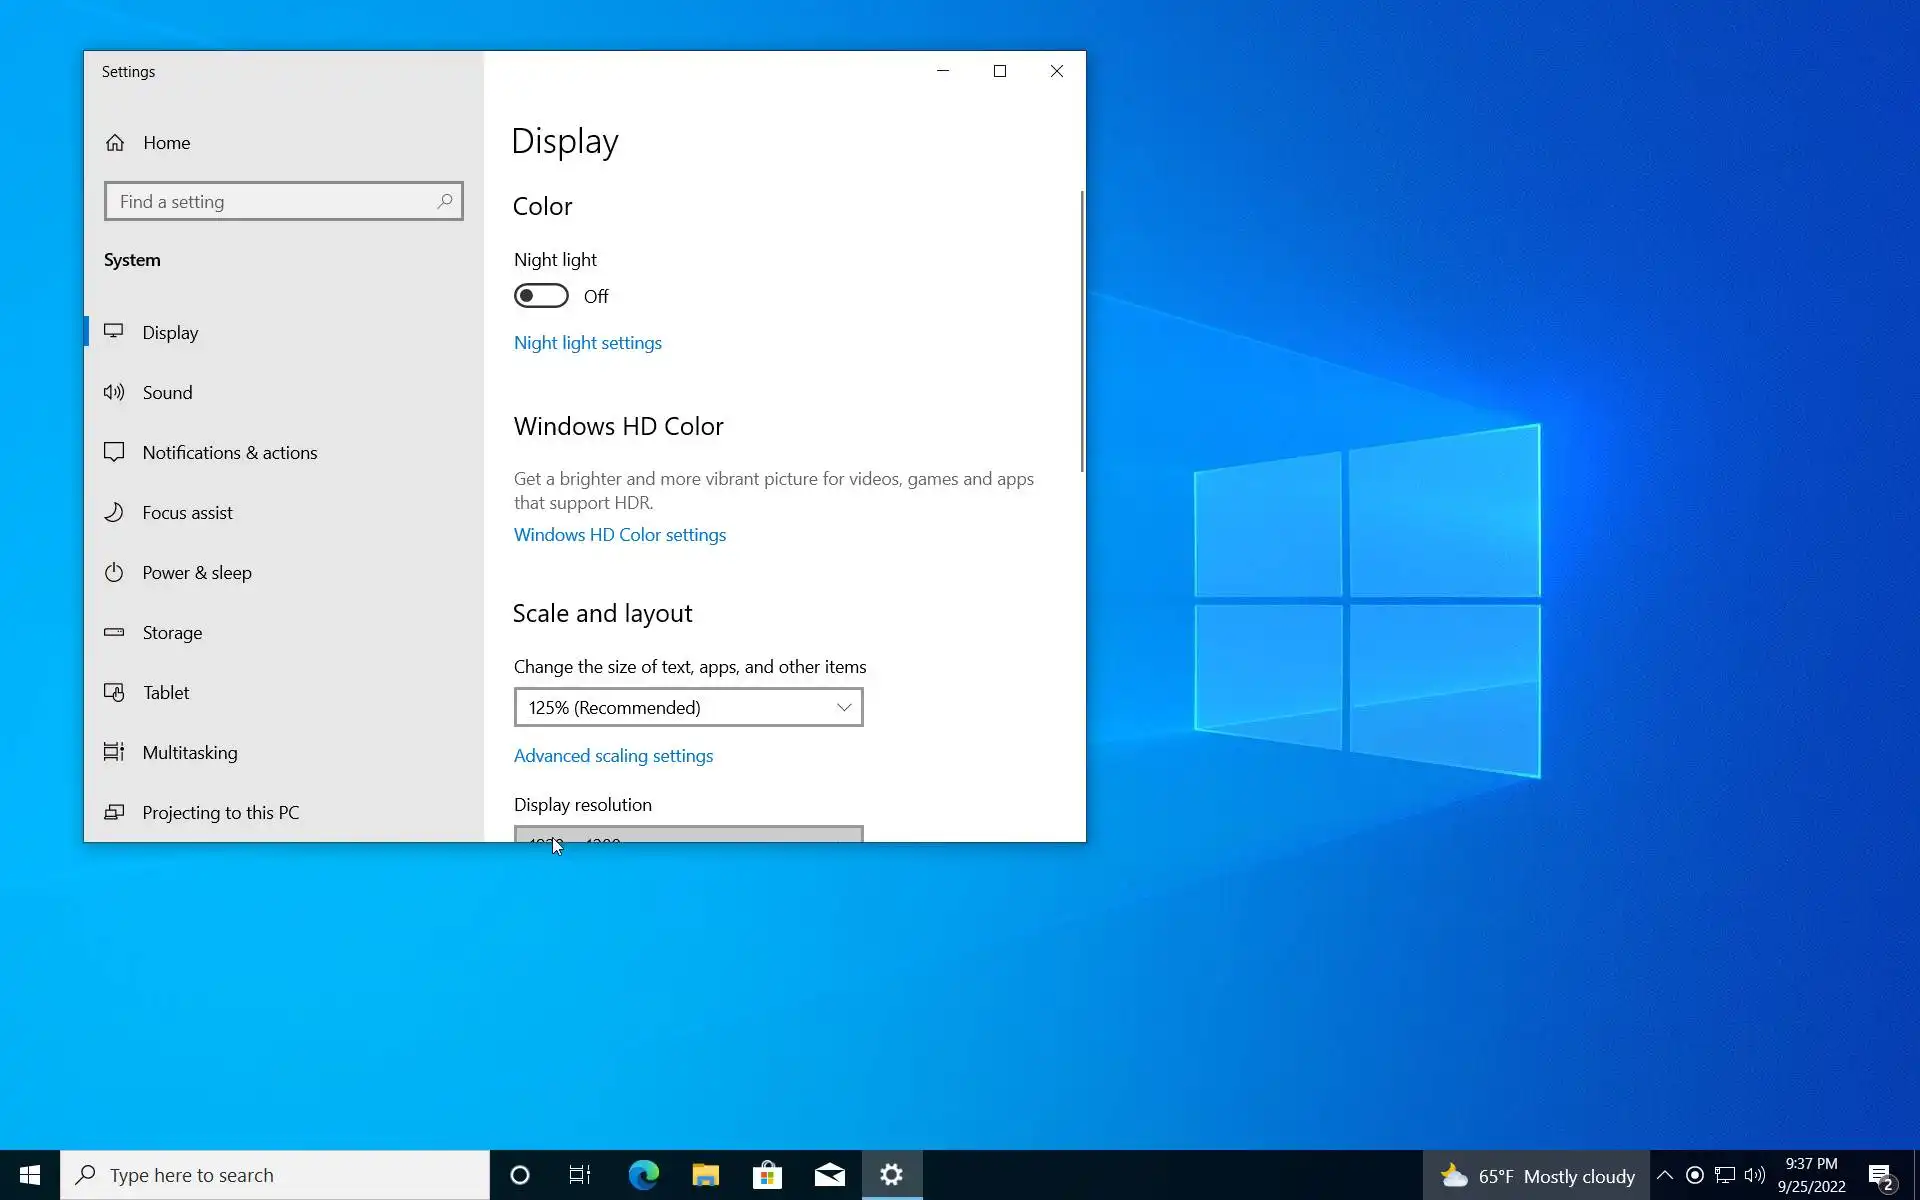Show hidden system tray icons chevron
This screenshot has height=1200, width=1920.
[1664, 1175]
